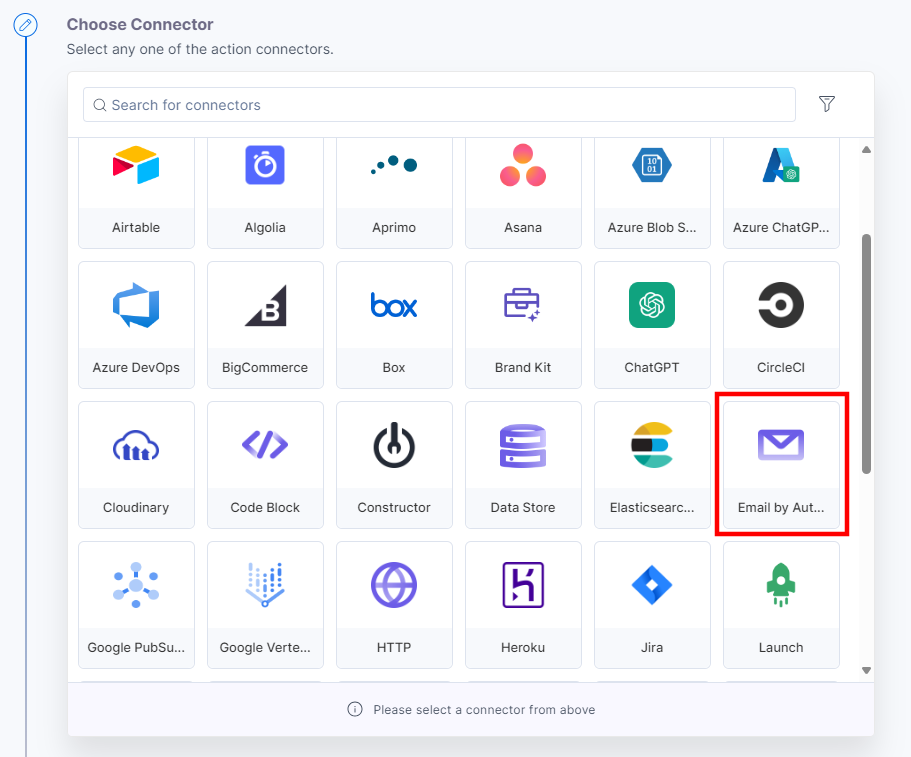Choose the Jira connector icon
This screenshot has height=757, width=911.
pos(652,585)
